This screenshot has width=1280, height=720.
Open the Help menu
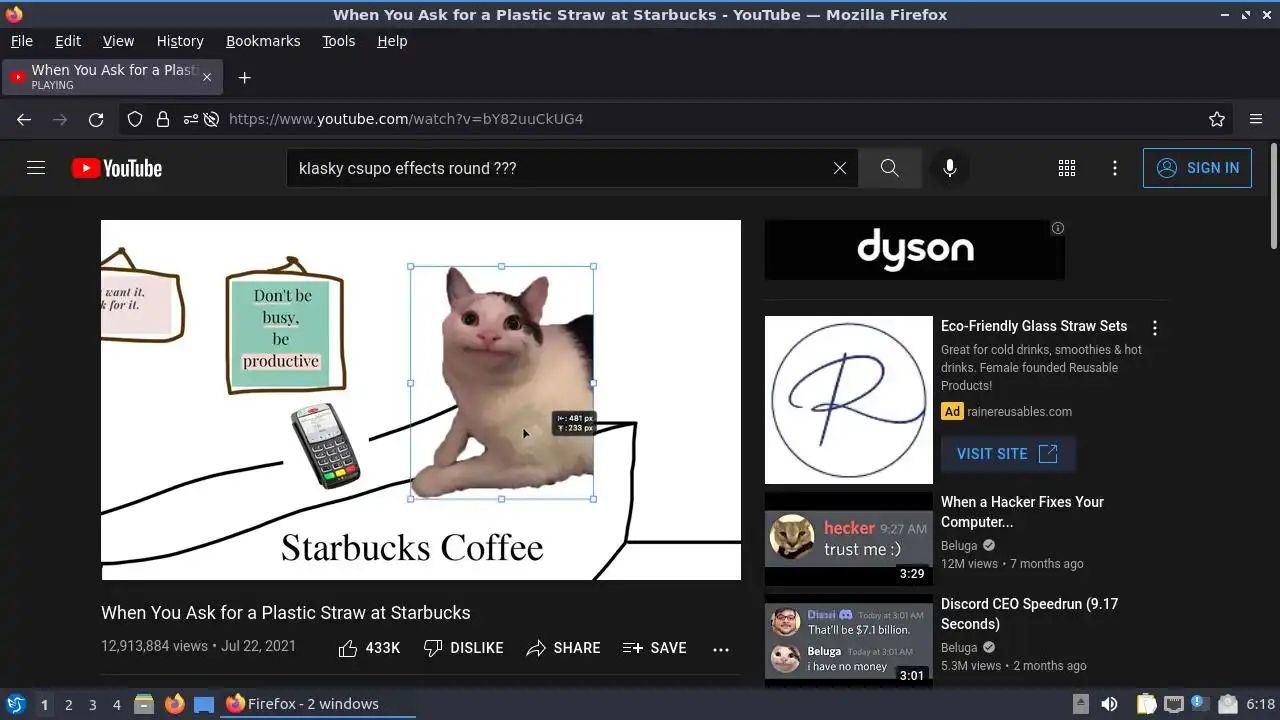click(x=392, y=41)
